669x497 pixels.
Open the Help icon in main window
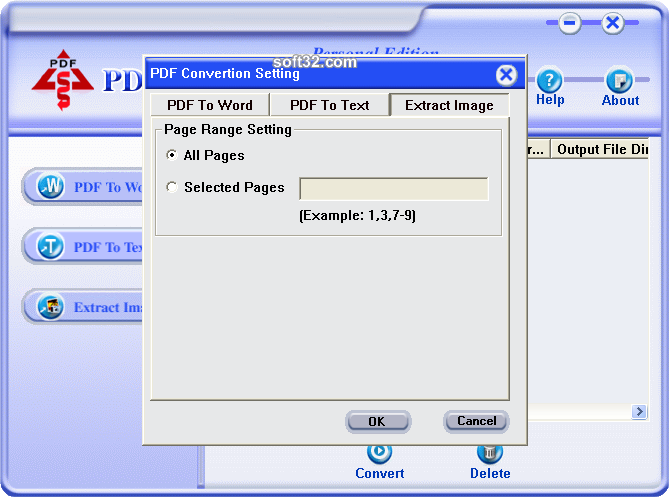click(550, 80)
